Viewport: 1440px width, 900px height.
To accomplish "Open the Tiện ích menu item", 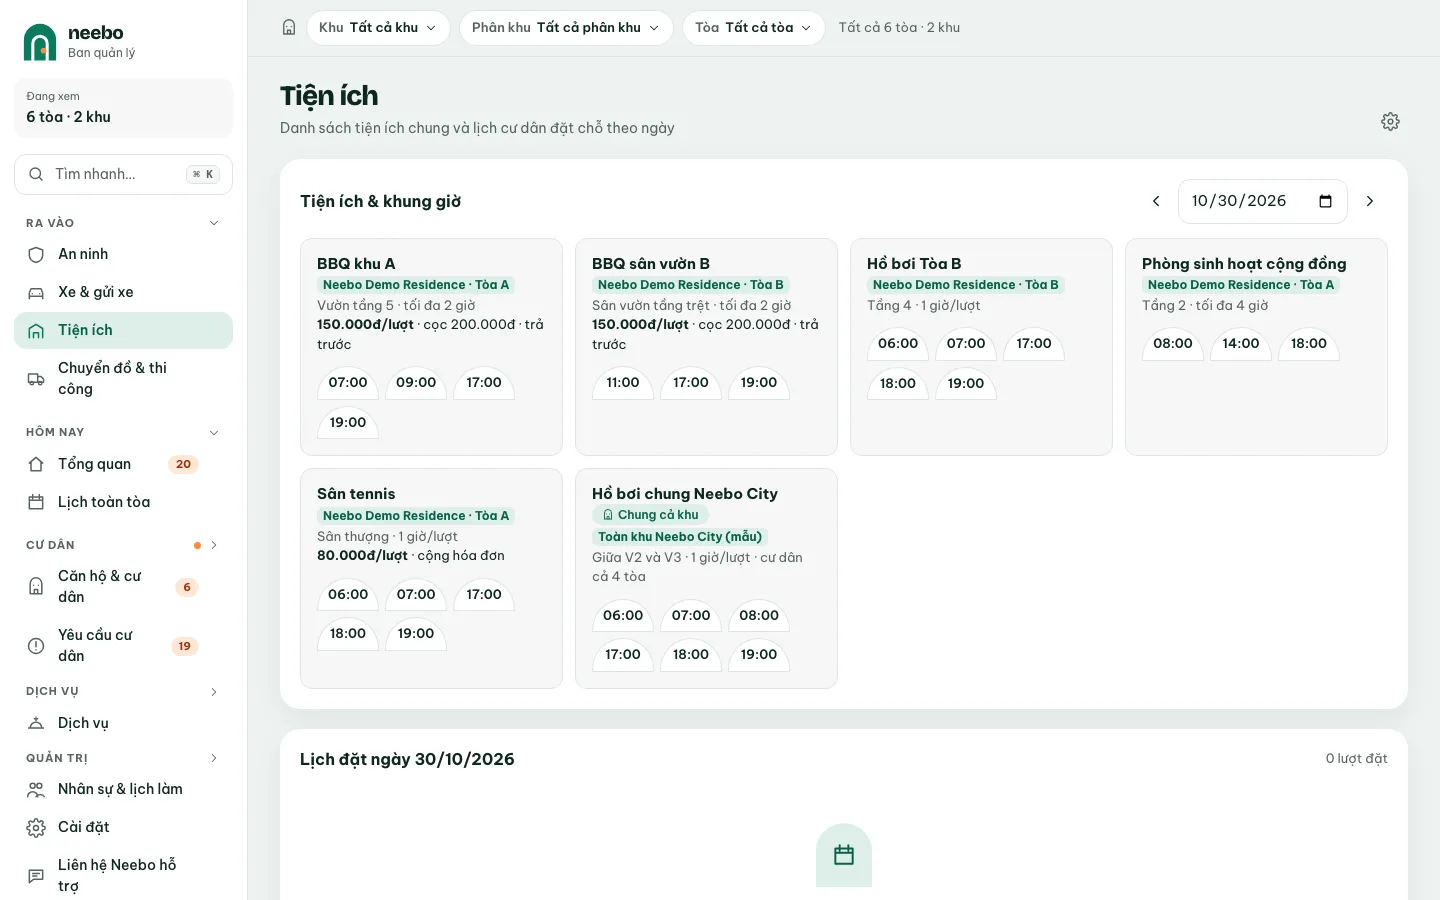I will (123, 331).
